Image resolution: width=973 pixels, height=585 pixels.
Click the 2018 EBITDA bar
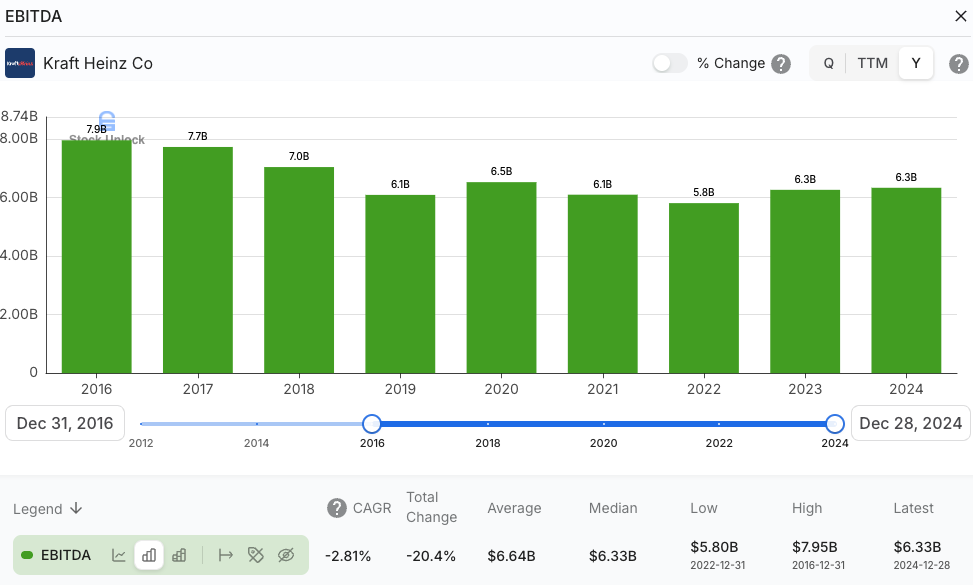tap(299, 270)
